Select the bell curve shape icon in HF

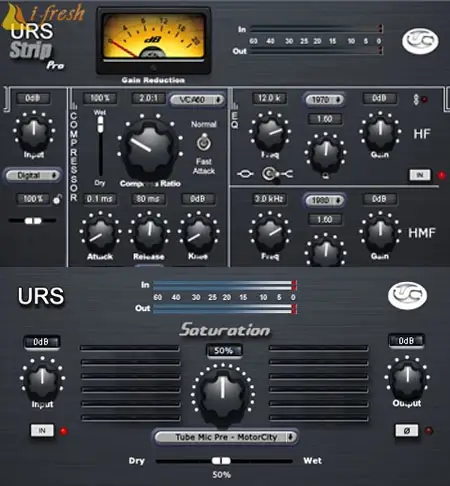(x=245, y=174)
